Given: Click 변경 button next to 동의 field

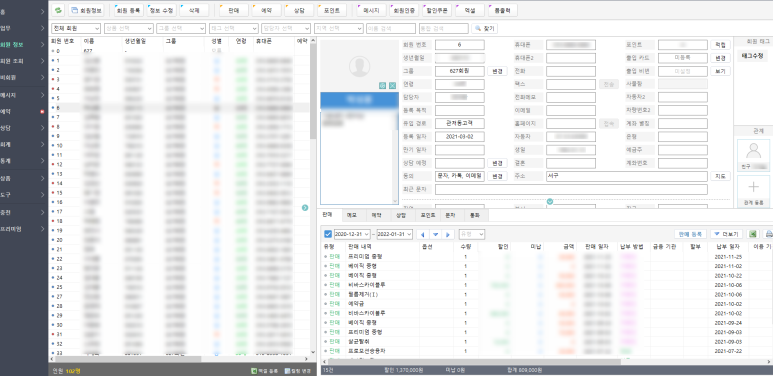Looking at the screenshot, I should (497, 176).
